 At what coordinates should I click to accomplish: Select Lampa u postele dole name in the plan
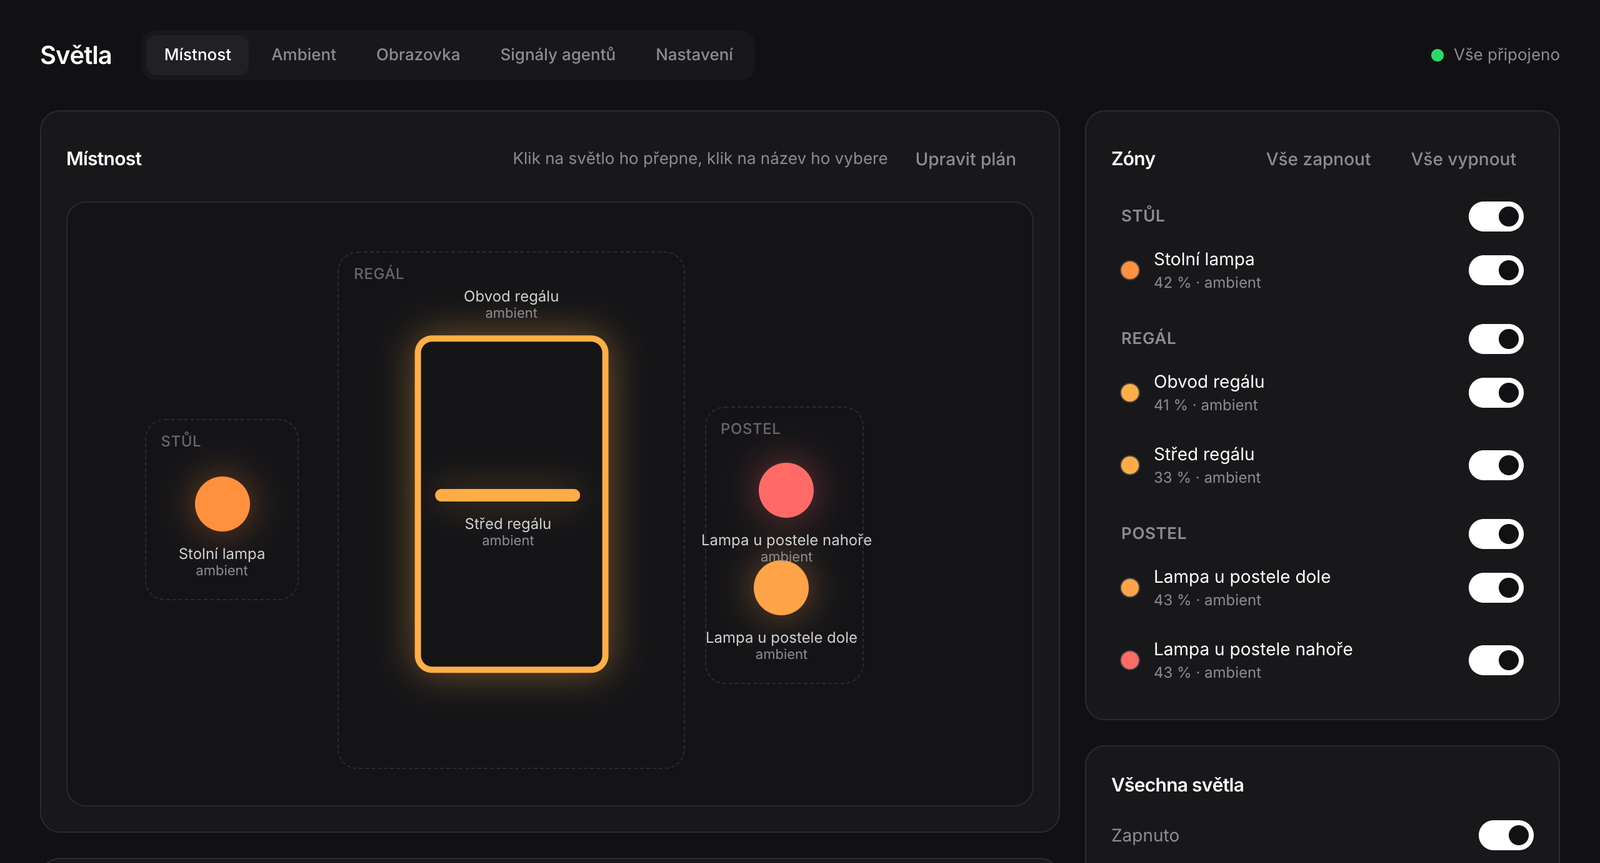781,638
